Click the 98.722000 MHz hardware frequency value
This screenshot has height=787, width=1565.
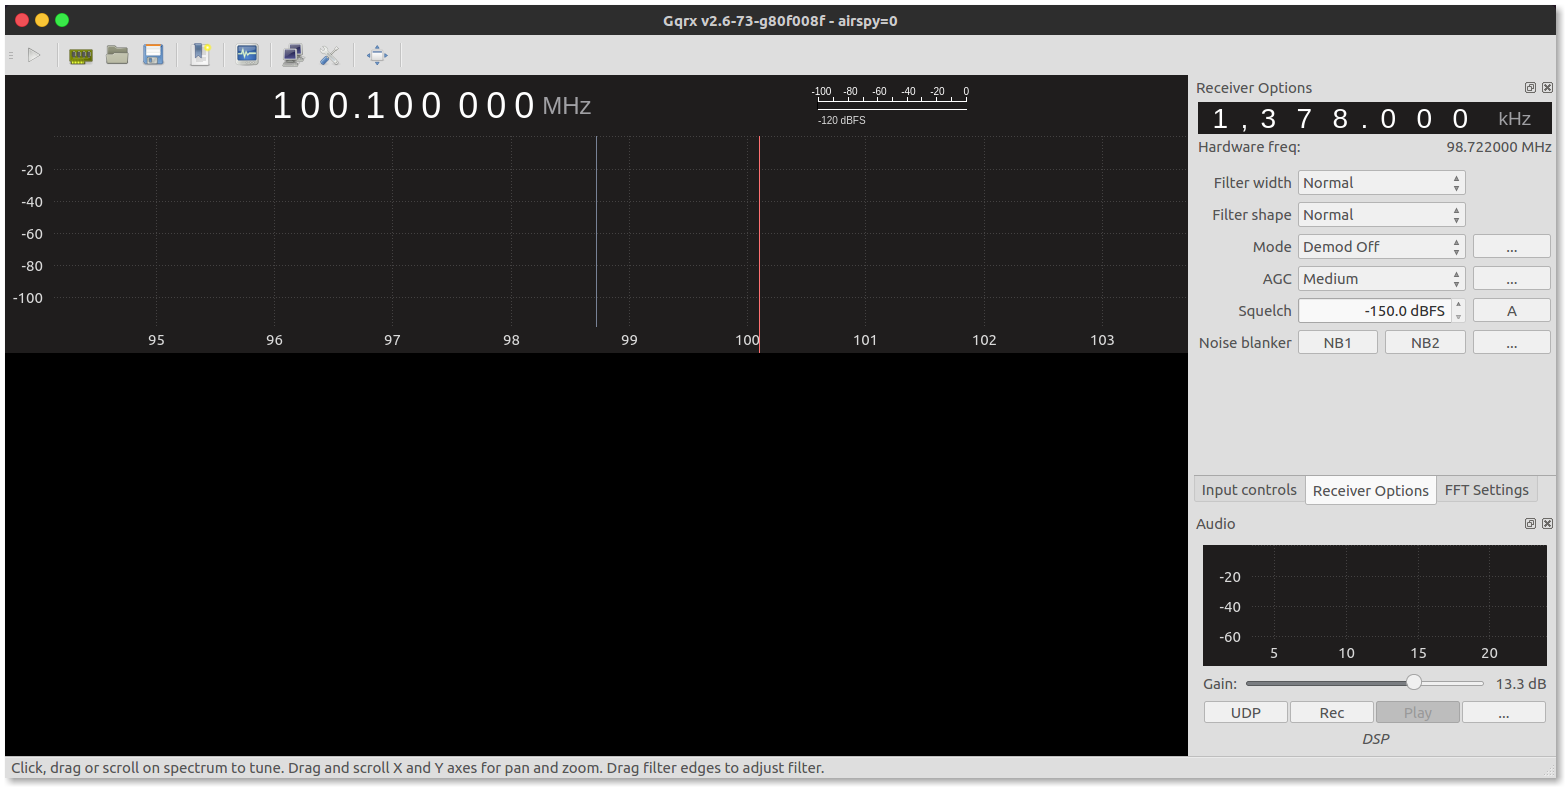pos(1498,147)
